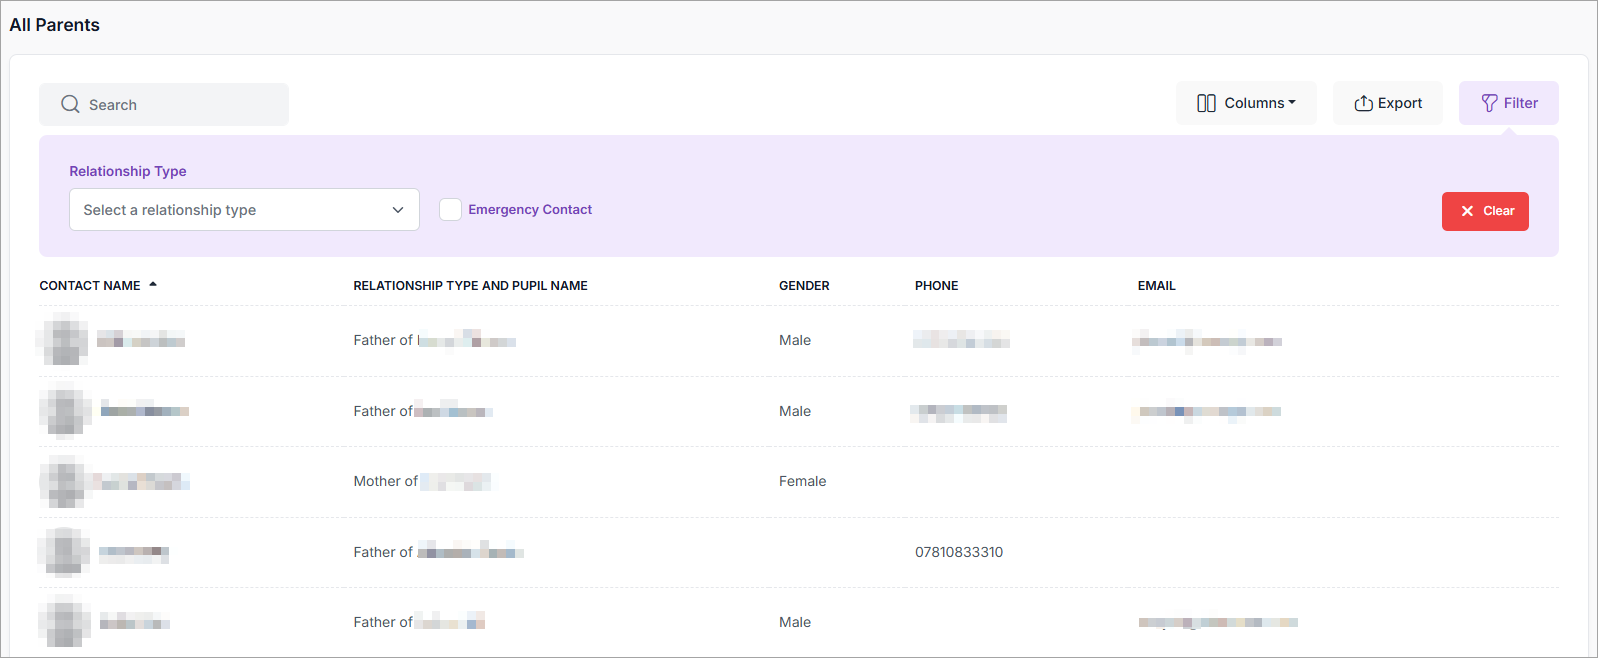Sort table by Email column header
The width and height of the screenshot is (1598, 658).
tap(1156, 286)
